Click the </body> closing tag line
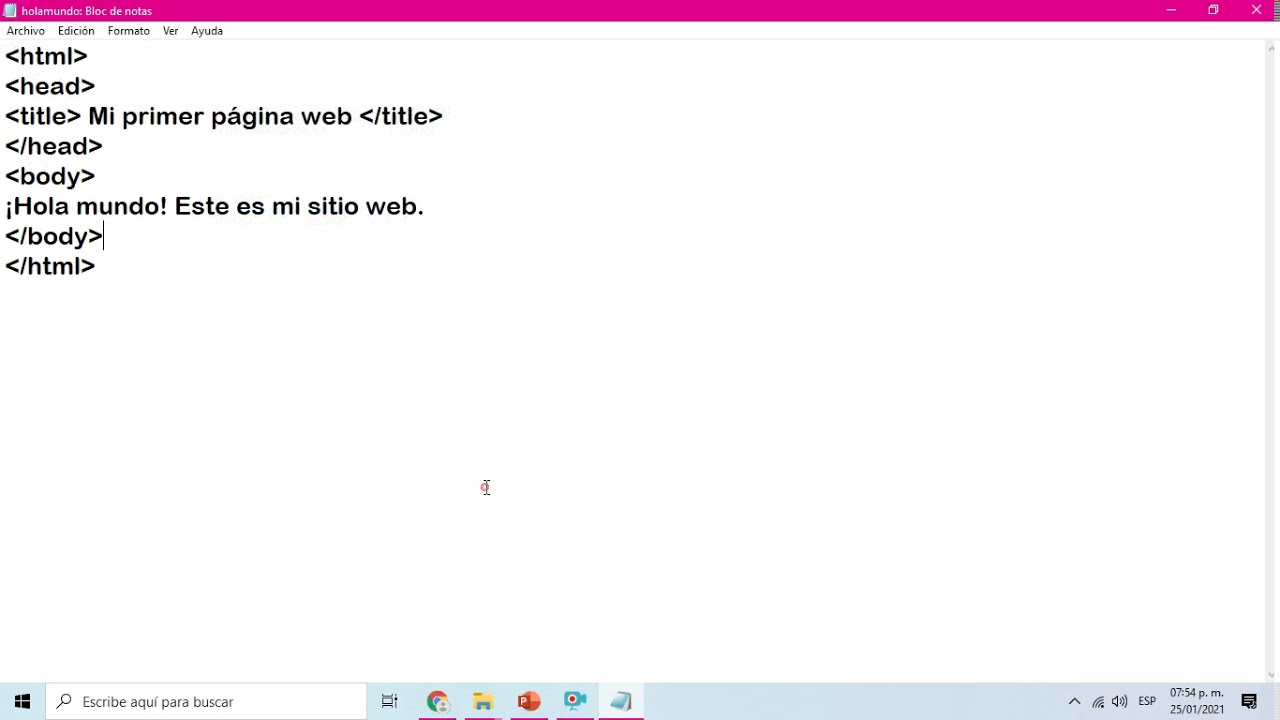 (x=54, y=236)
